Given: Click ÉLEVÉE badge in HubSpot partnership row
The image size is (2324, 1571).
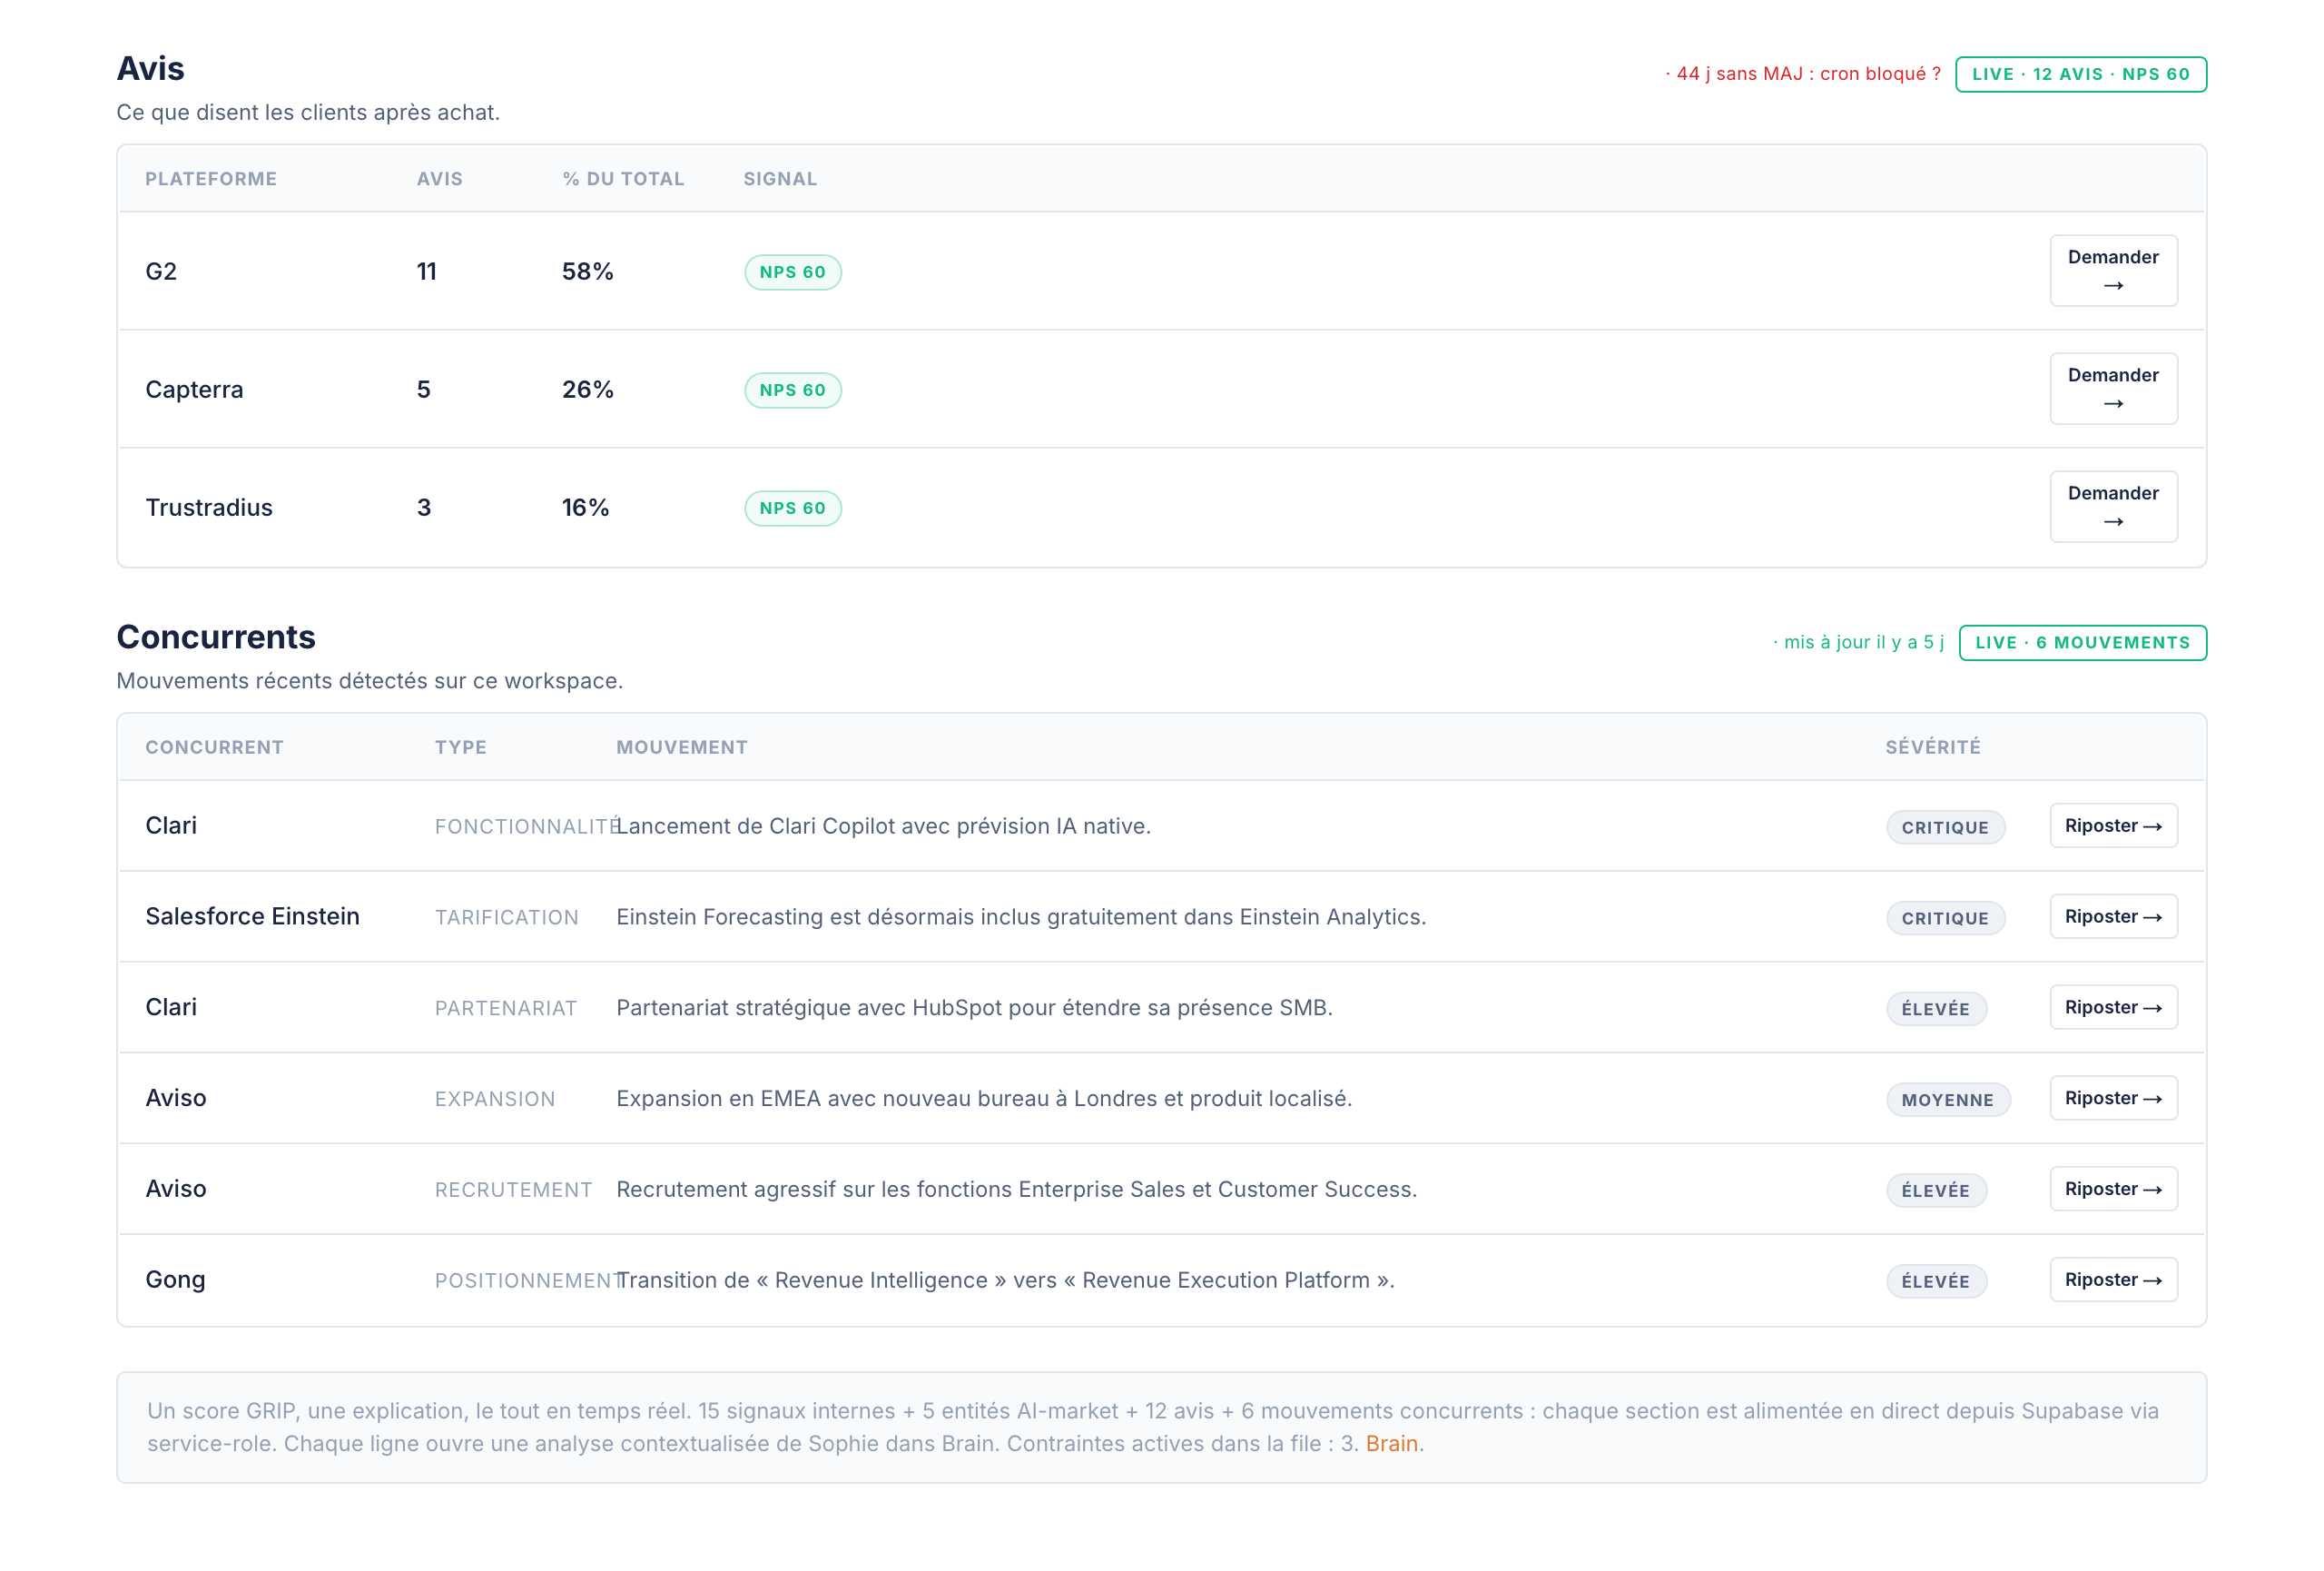Looking at the screenshot, I should click(x=1936, y=1010).
